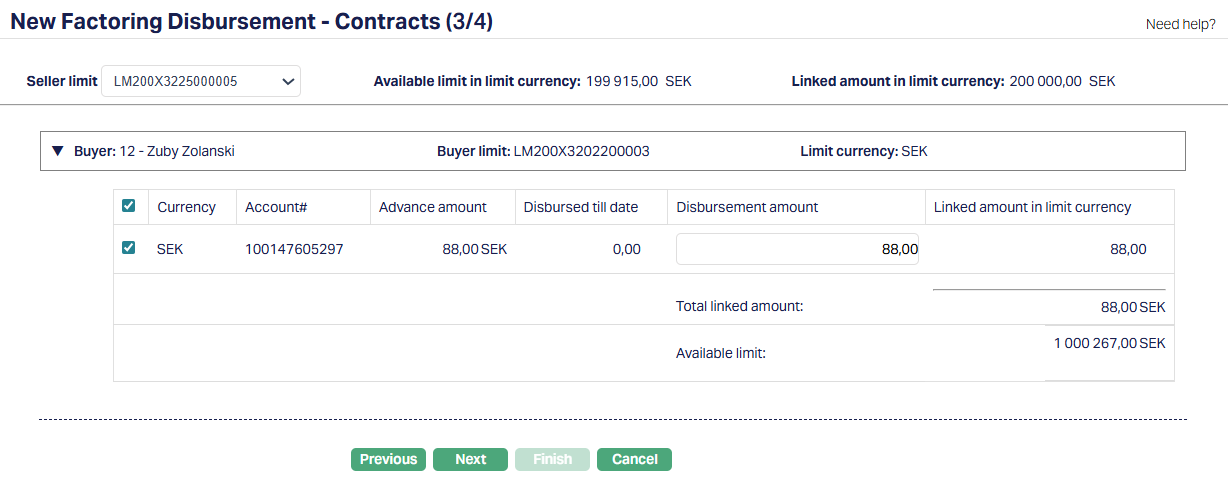Collapse the Zuby Zolanski buyer section
The image size is (1228, 492).
tap(58, 152)
